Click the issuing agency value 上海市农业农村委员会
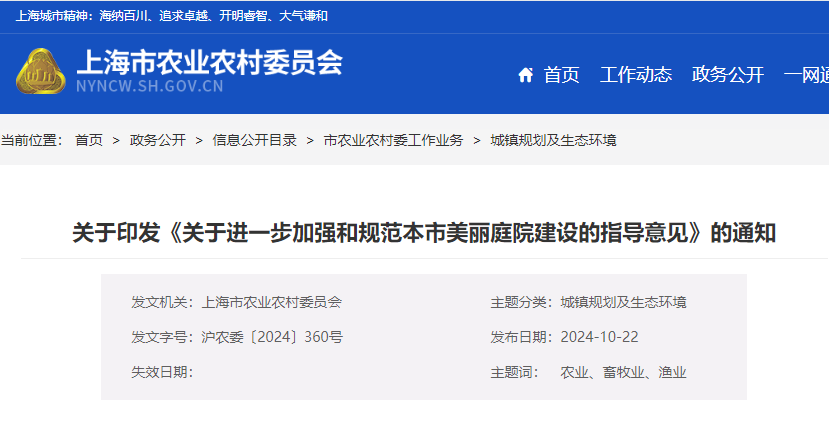This screenshot has width=829, height=427. (272, 302)
